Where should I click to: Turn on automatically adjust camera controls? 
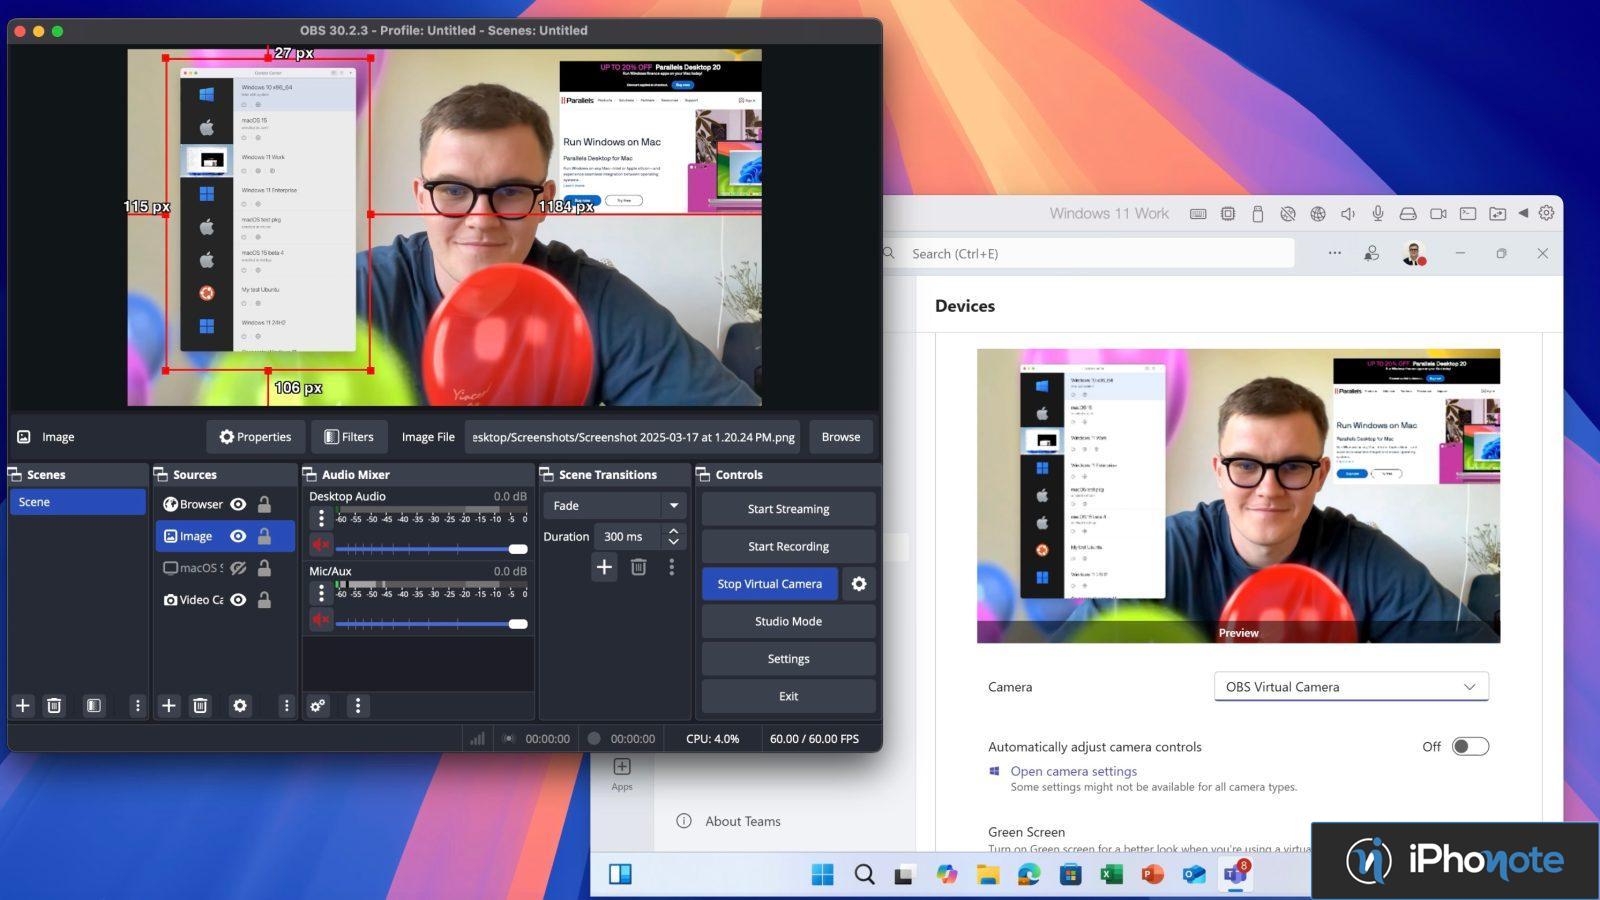[1470, 746]
